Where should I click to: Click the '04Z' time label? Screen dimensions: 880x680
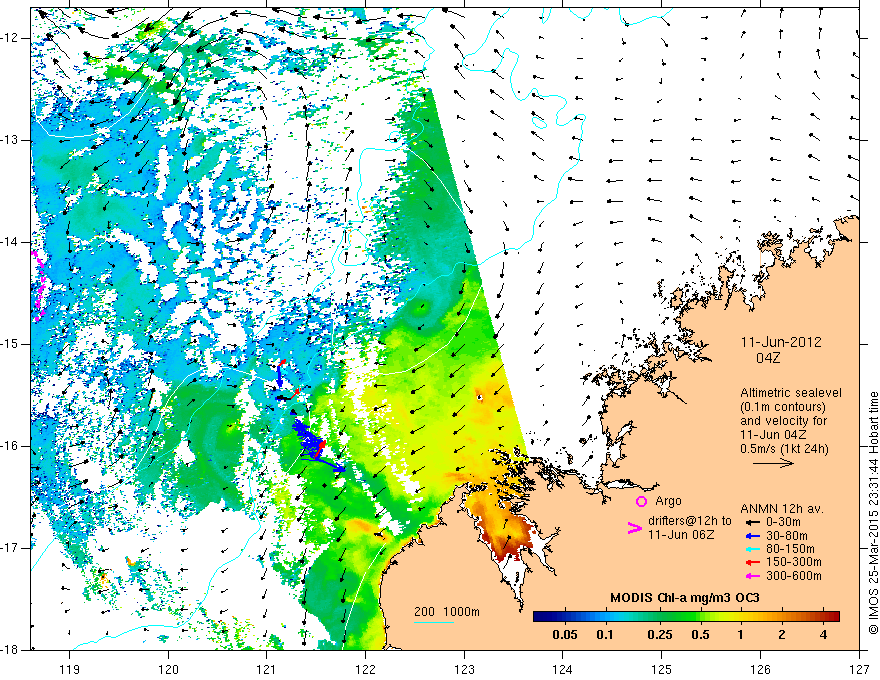tap(768, 358)
